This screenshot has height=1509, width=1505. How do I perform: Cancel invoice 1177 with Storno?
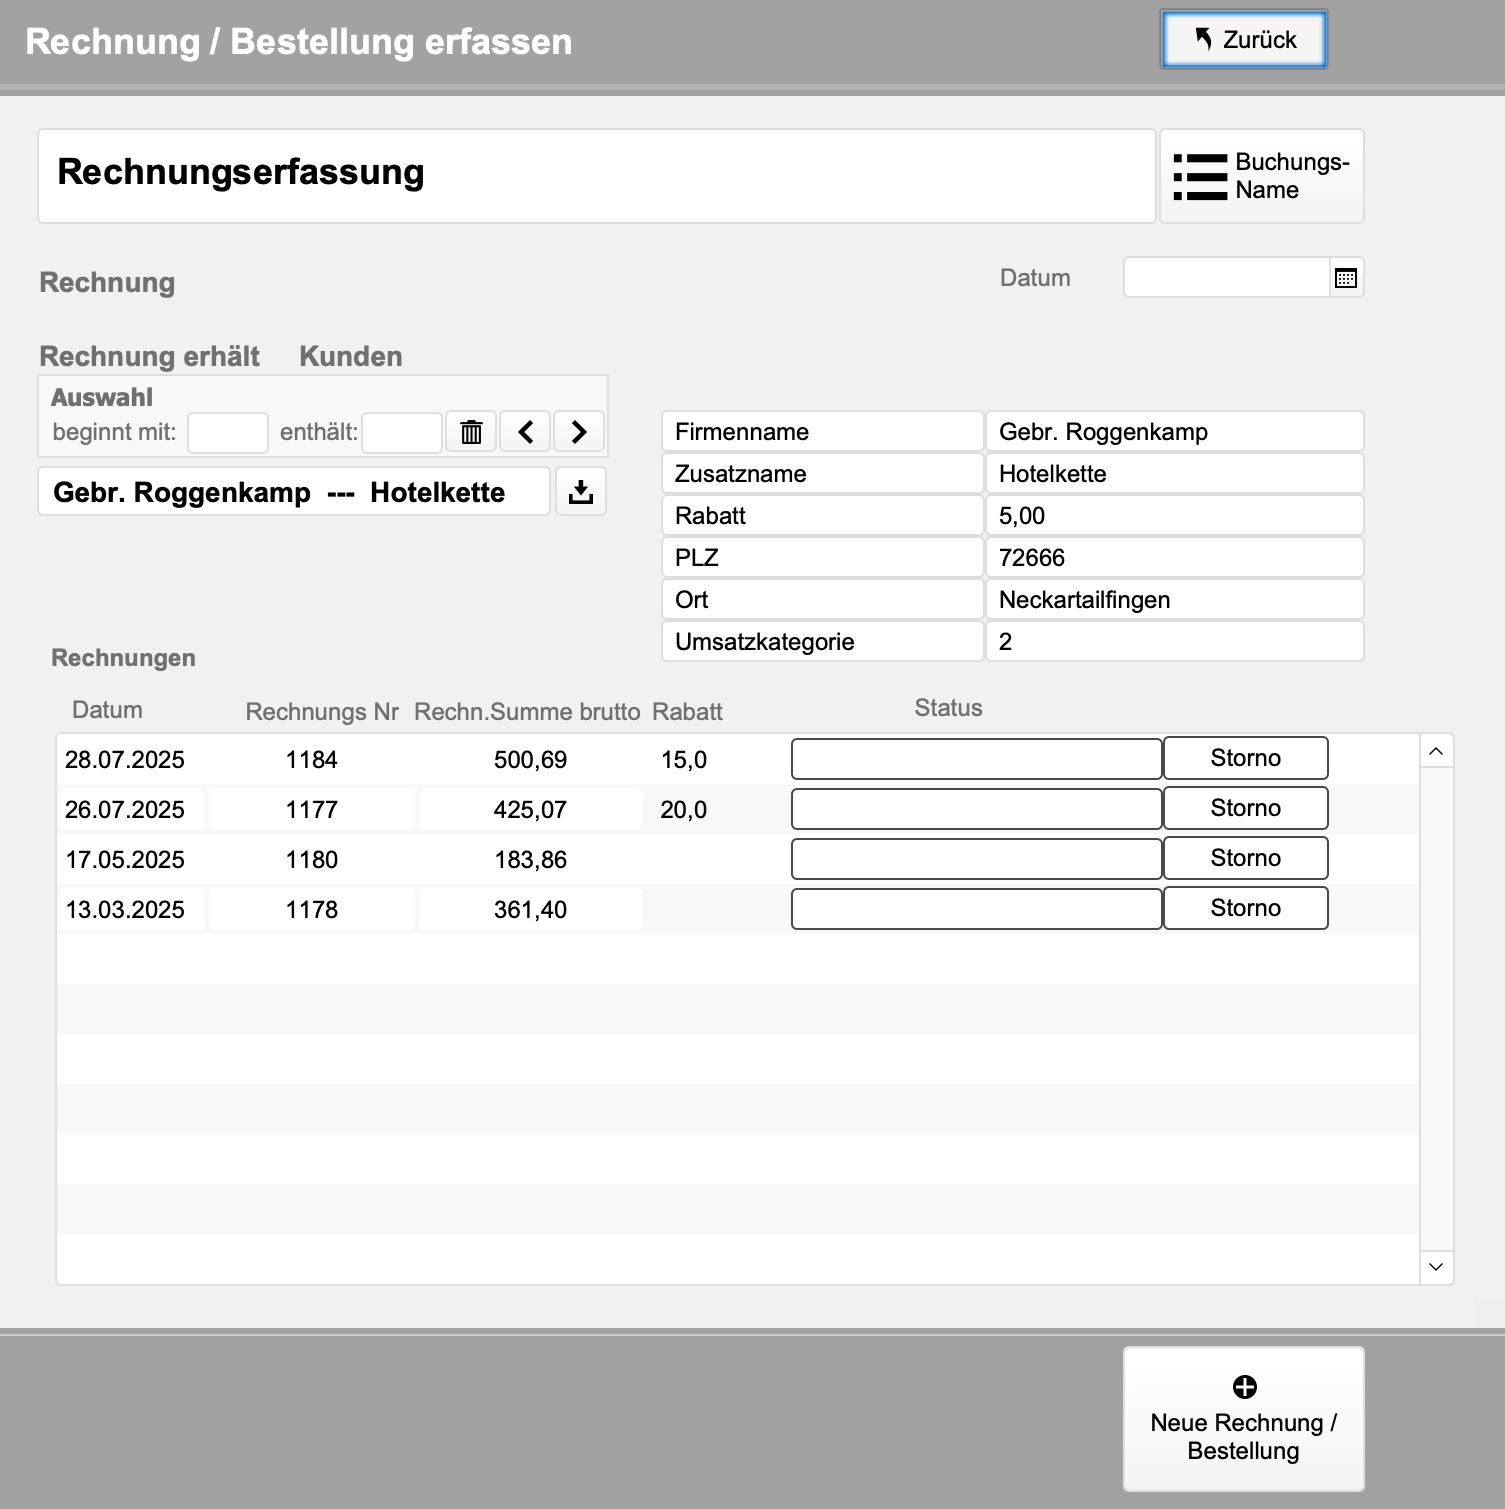click(x=1245, y=808)
